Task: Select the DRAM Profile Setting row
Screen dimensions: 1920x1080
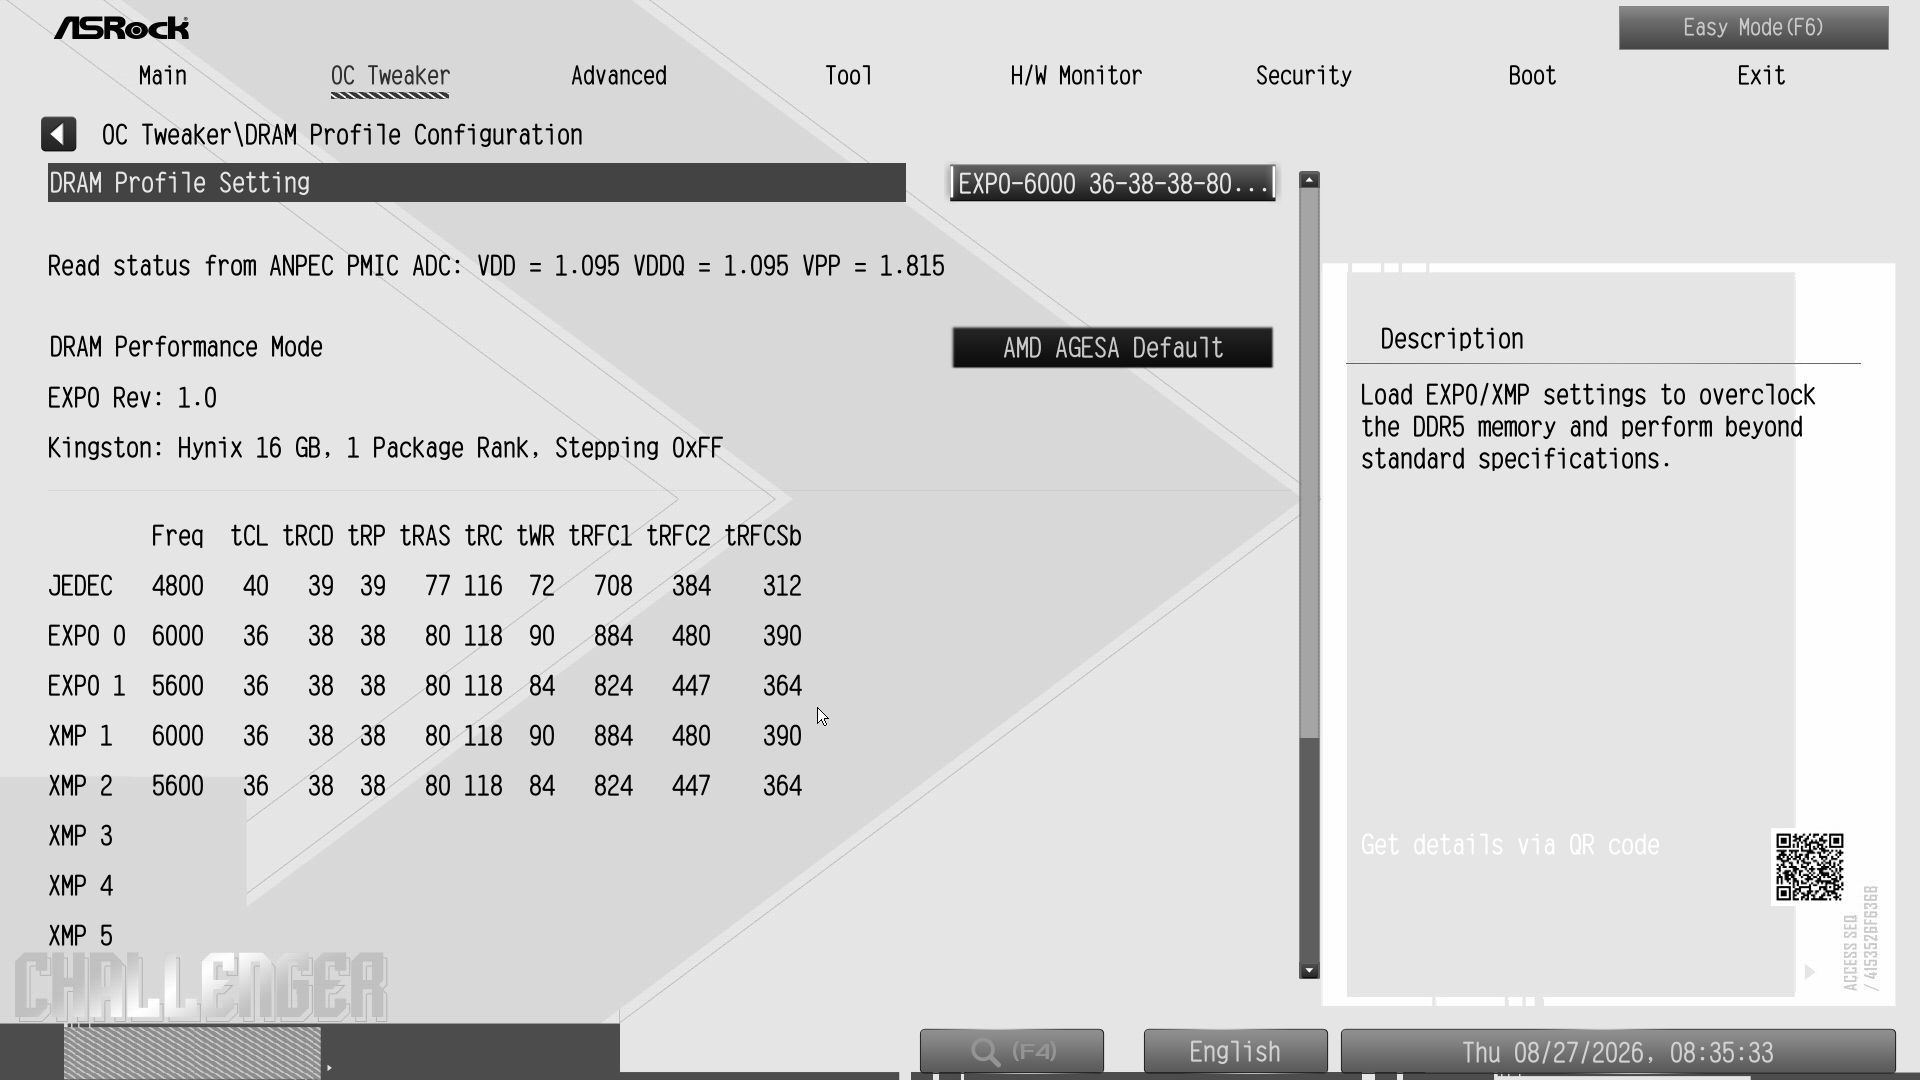Action: (477, 183)
